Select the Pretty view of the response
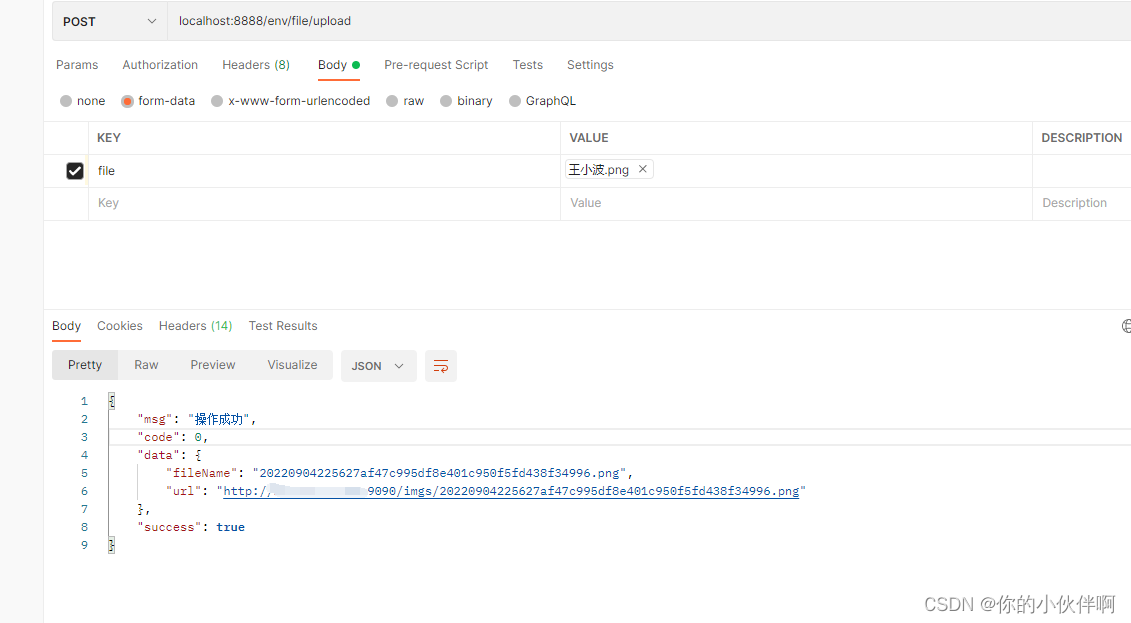 (84, 365)
